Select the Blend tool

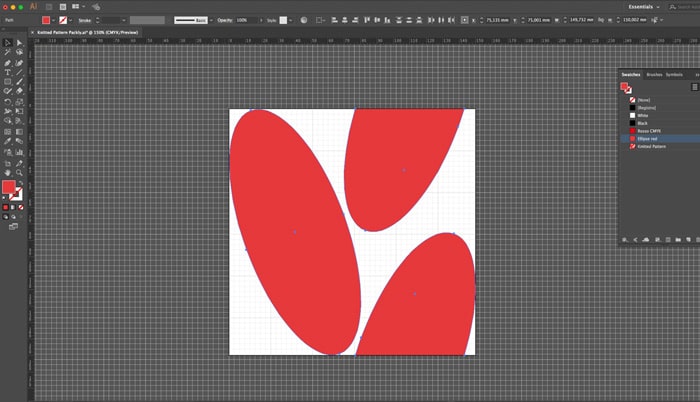point(19,141)
